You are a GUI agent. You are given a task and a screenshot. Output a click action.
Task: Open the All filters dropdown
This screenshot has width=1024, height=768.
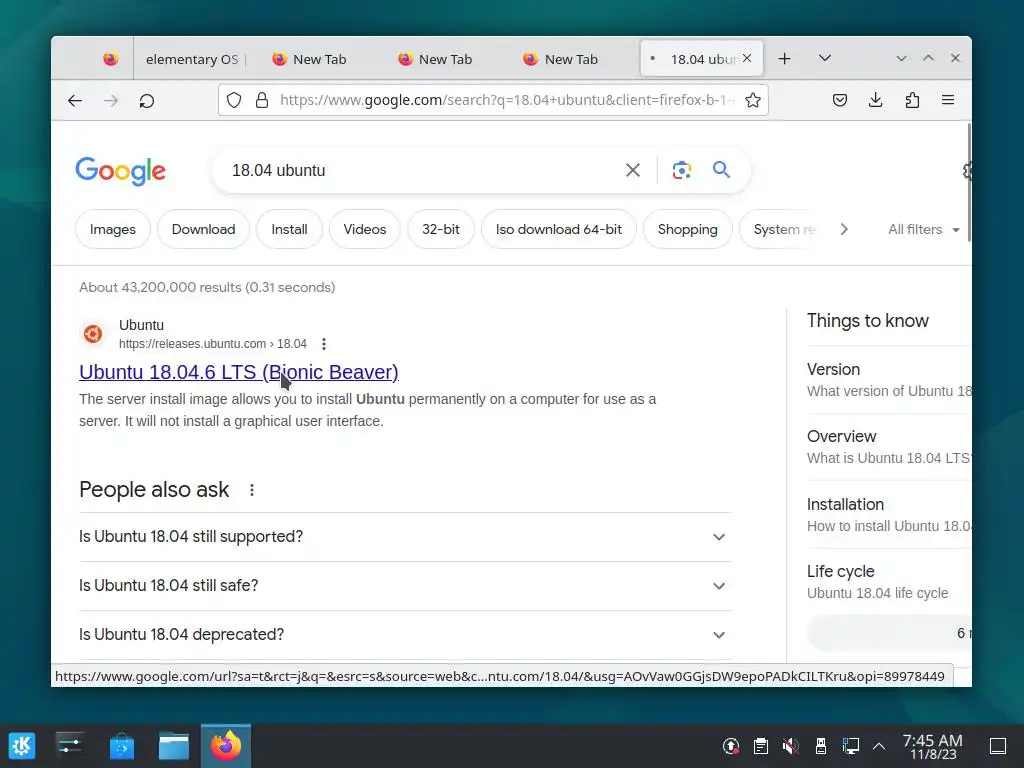point(923,229)
